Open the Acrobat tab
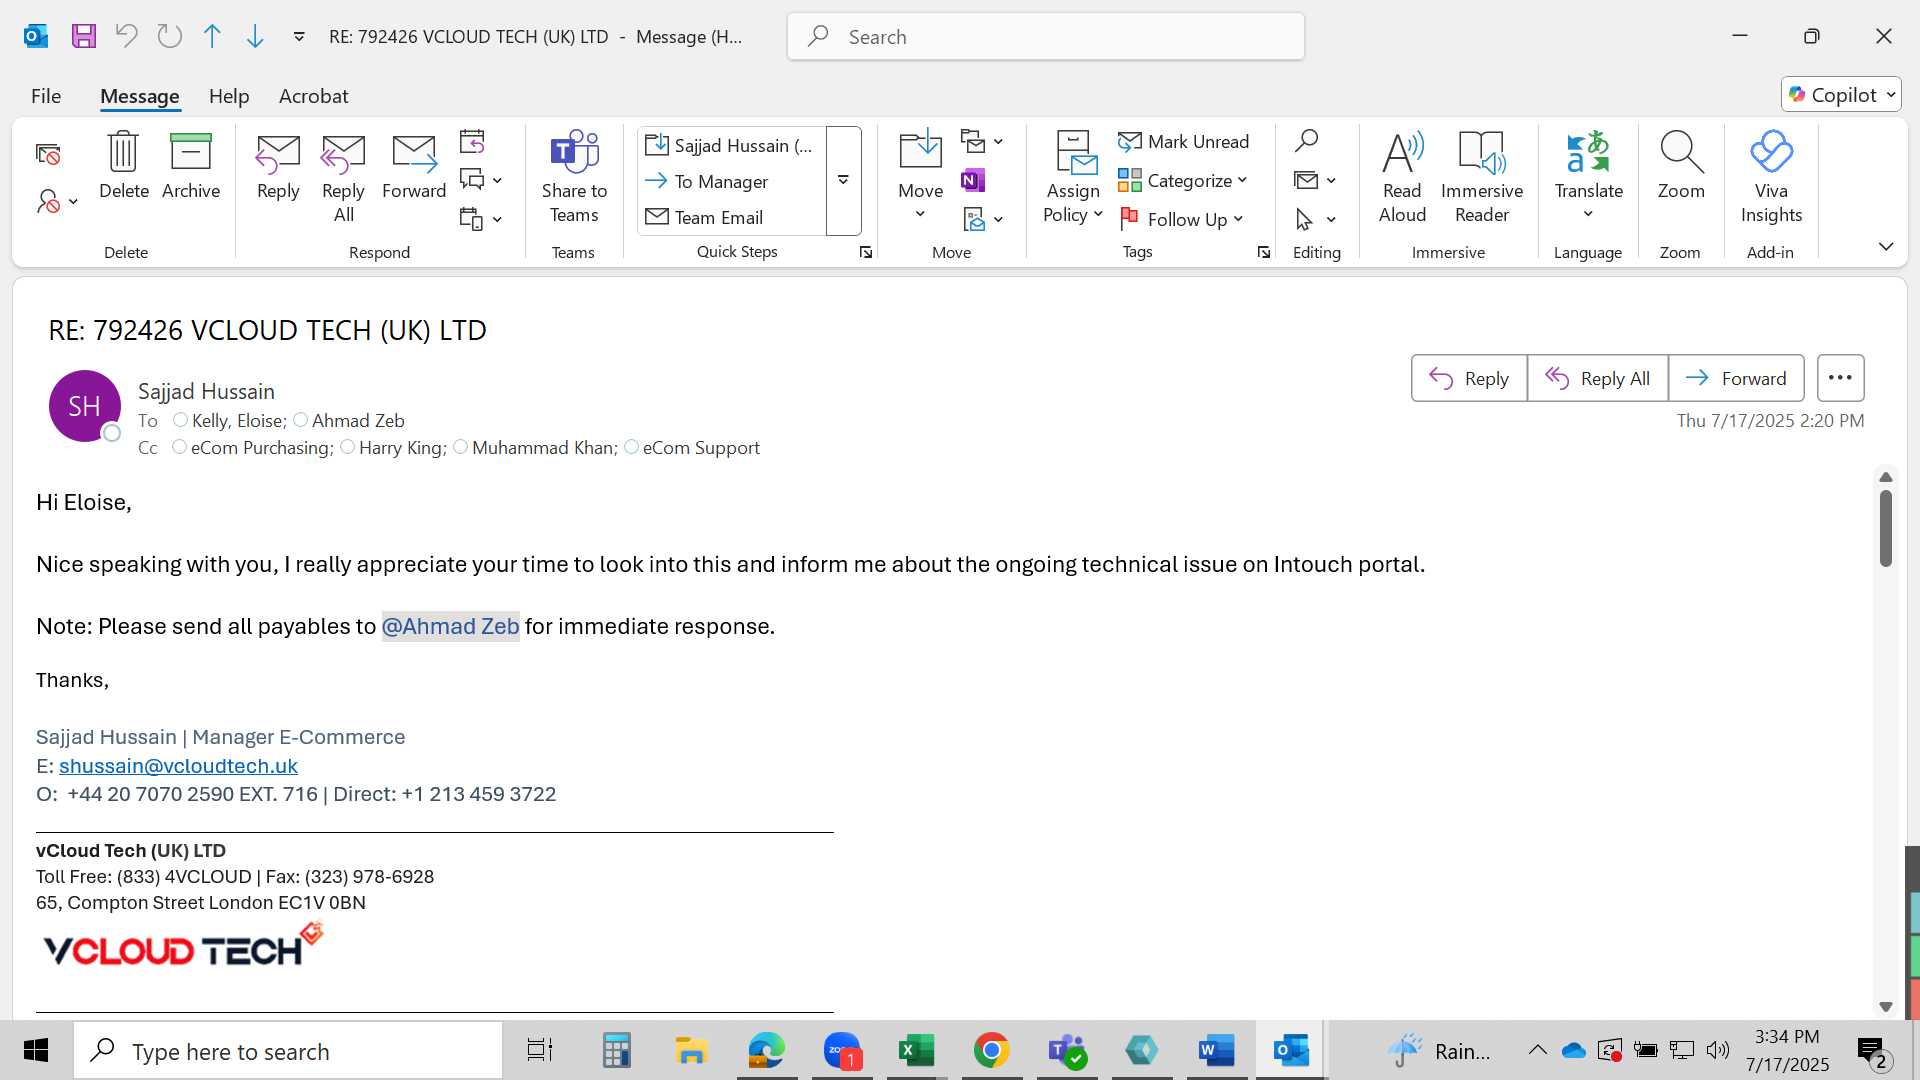1920x1080 pixels. click(313, 96)
